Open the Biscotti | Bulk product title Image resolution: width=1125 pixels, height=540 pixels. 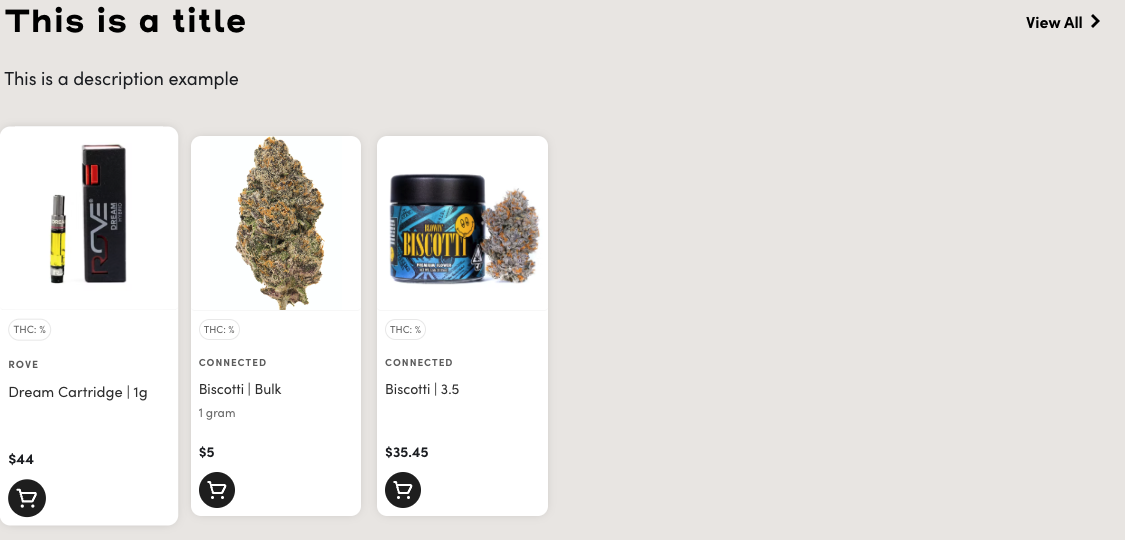pyautogui.click(x=240, y=389)
